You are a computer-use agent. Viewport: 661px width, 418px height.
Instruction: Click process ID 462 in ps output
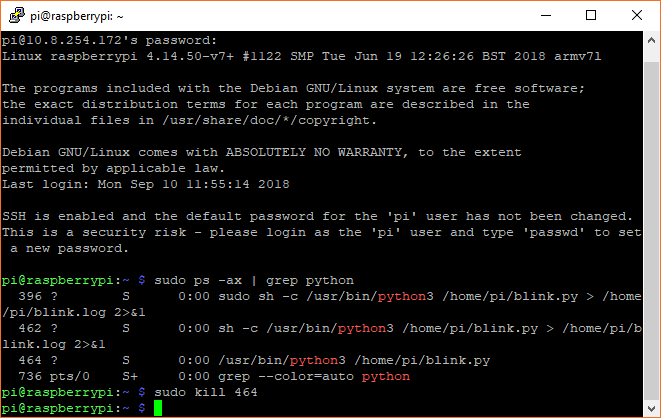(30, 328)
